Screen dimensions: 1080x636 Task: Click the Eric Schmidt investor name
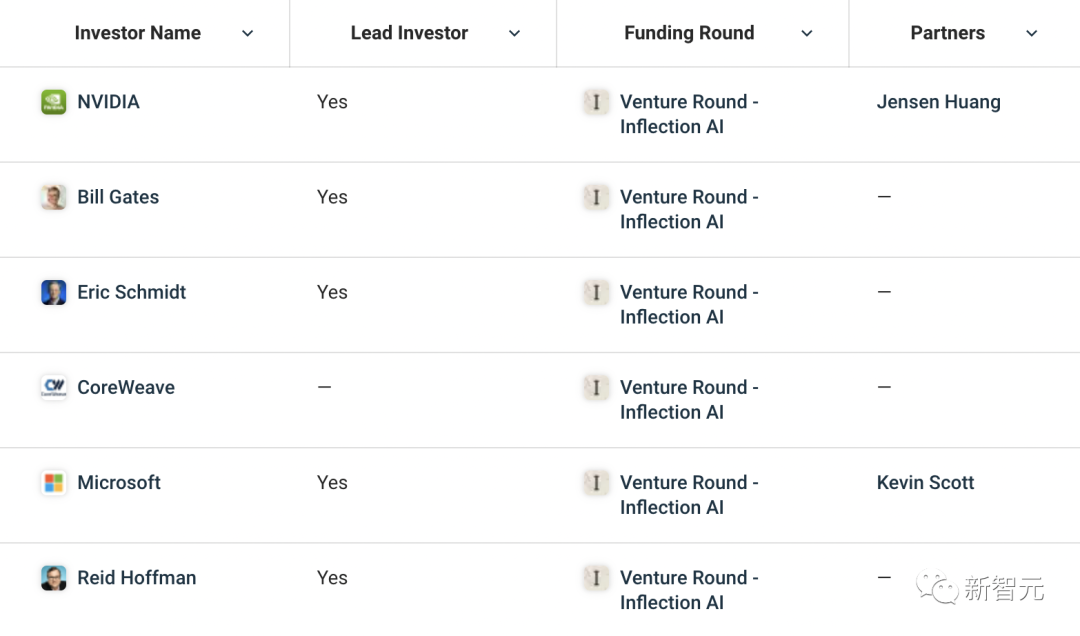pos(132,292)
